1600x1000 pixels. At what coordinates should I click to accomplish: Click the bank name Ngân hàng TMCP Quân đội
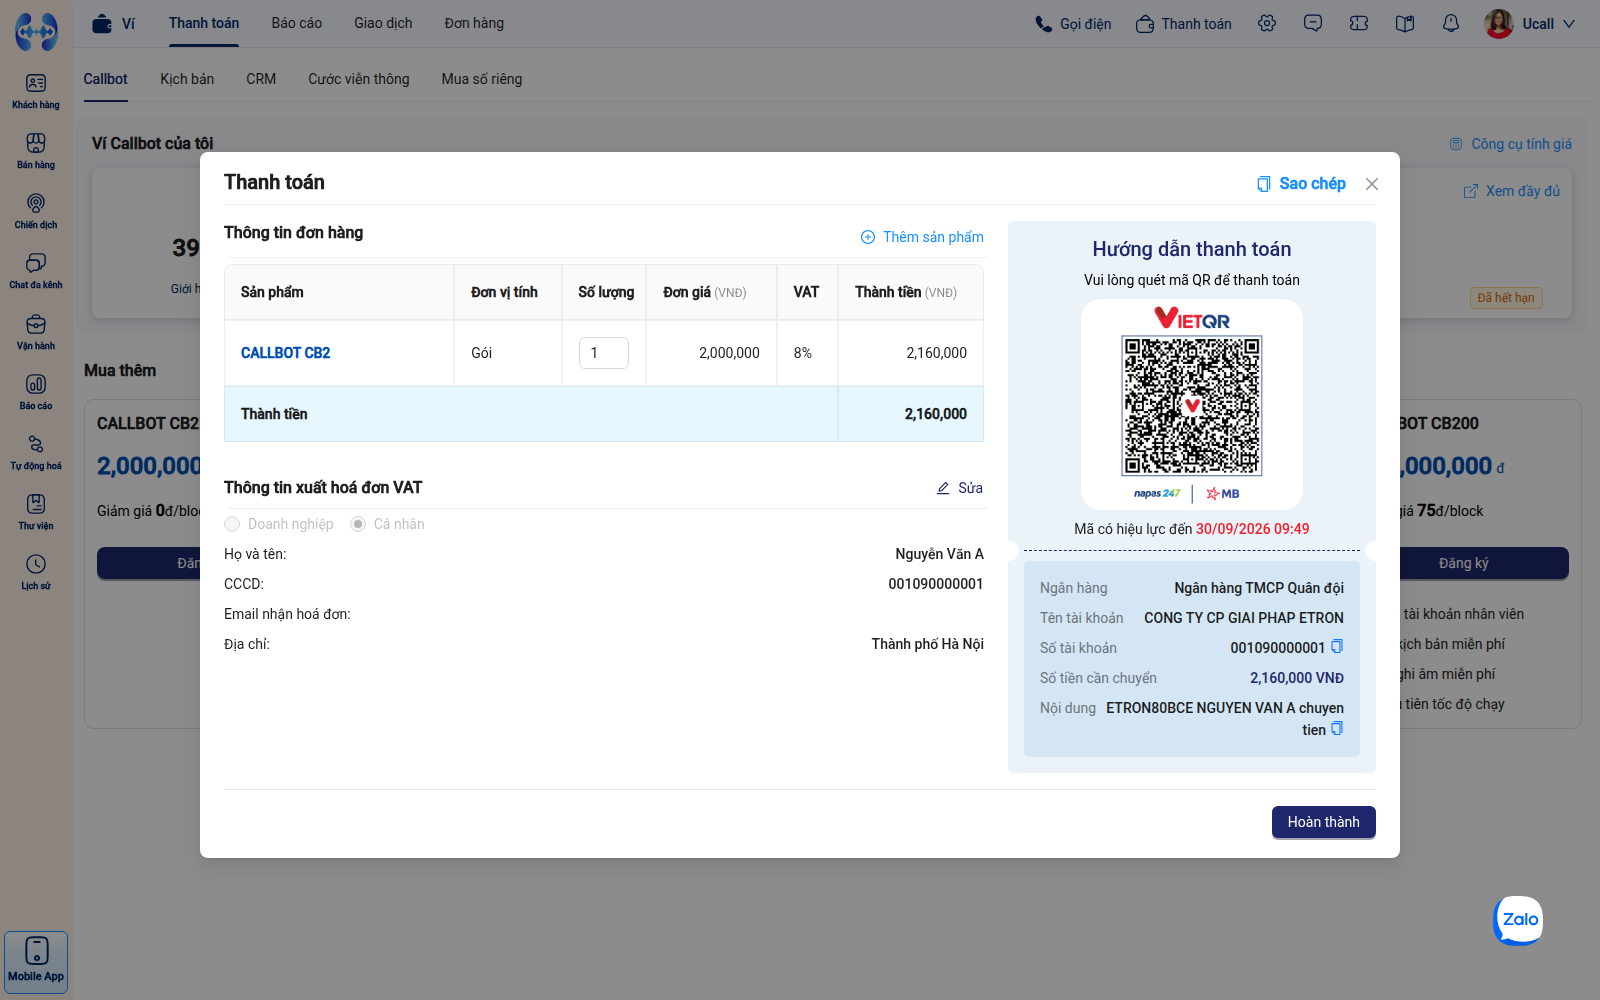tap(1259, 588)
